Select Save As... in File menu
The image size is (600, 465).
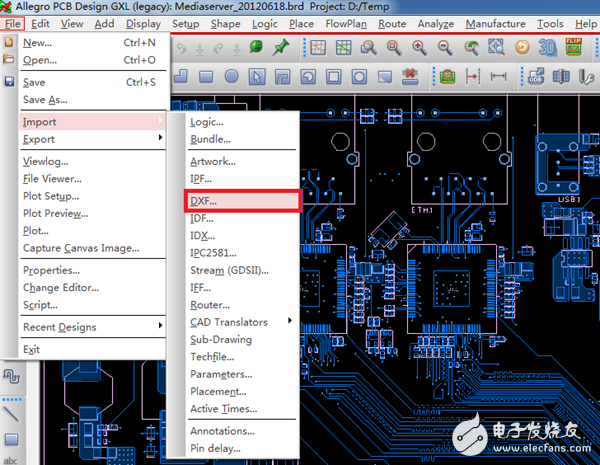(46, 100)
